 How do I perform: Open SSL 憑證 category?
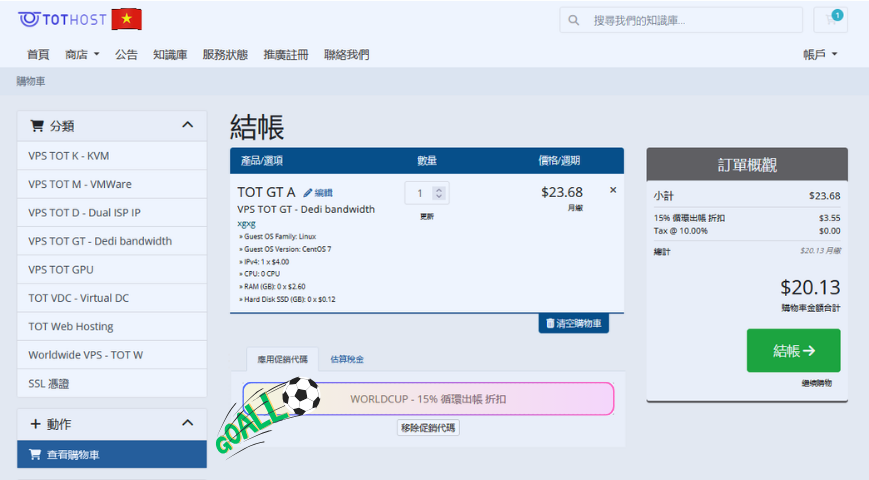click(x=112, y=383)
